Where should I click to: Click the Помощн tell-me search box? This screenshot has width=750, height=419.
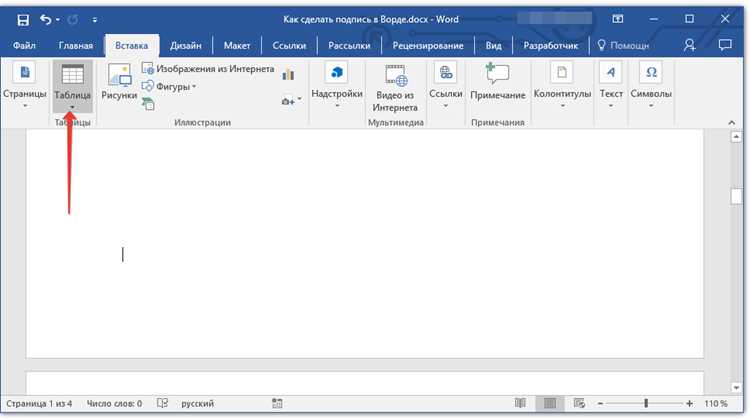tap(624, 45)
